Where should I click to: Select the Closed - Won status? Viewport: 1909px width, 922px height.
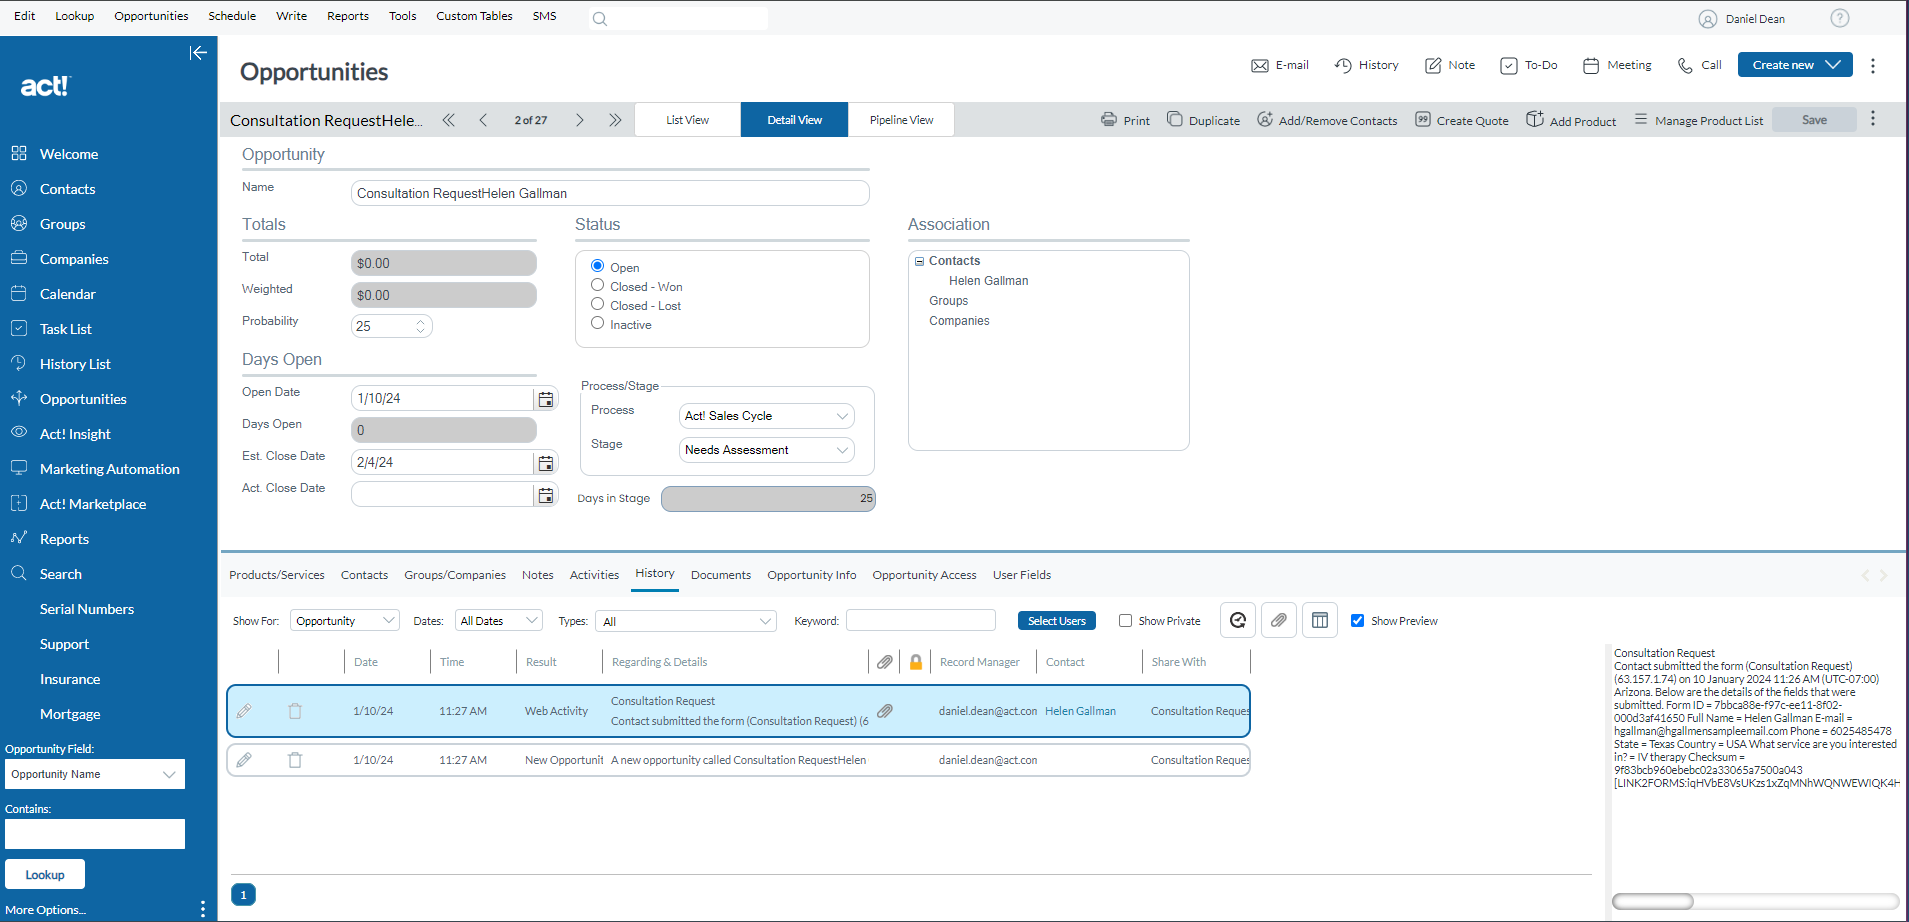[x=598, y=286]
